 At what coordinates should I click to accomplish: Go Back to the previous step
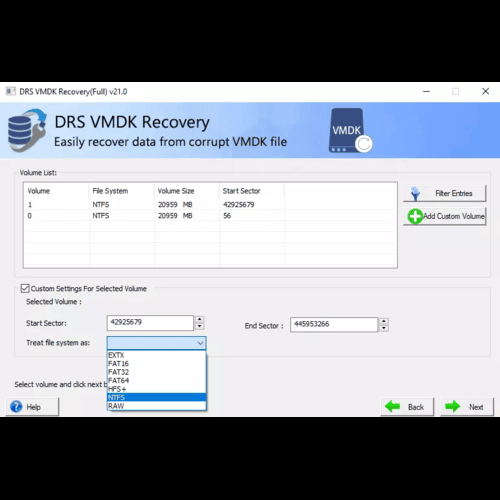(407, 407)
